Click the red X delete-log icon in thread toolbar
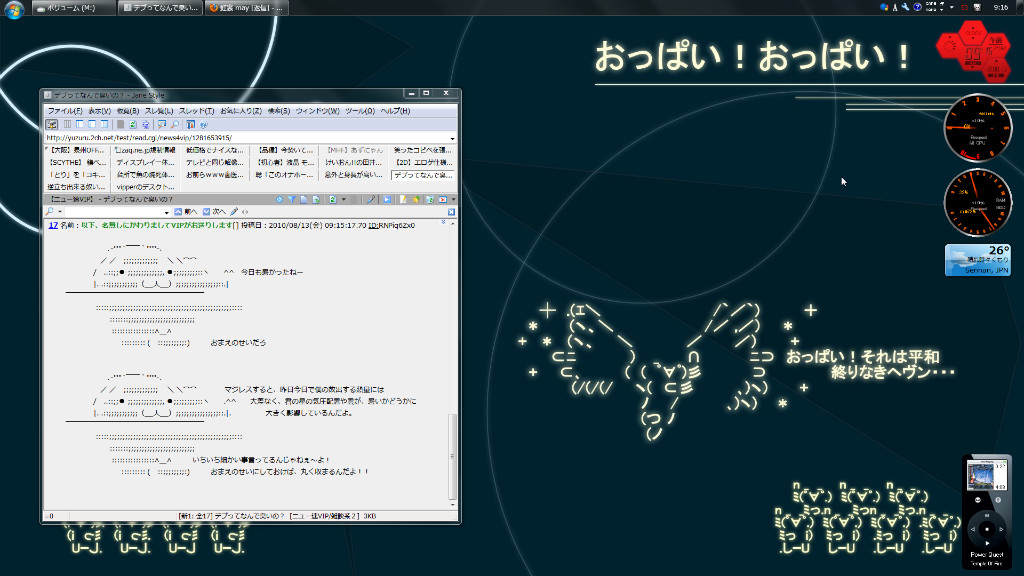The width and height of the screenshot is (1024, 576). coord(443,199)
